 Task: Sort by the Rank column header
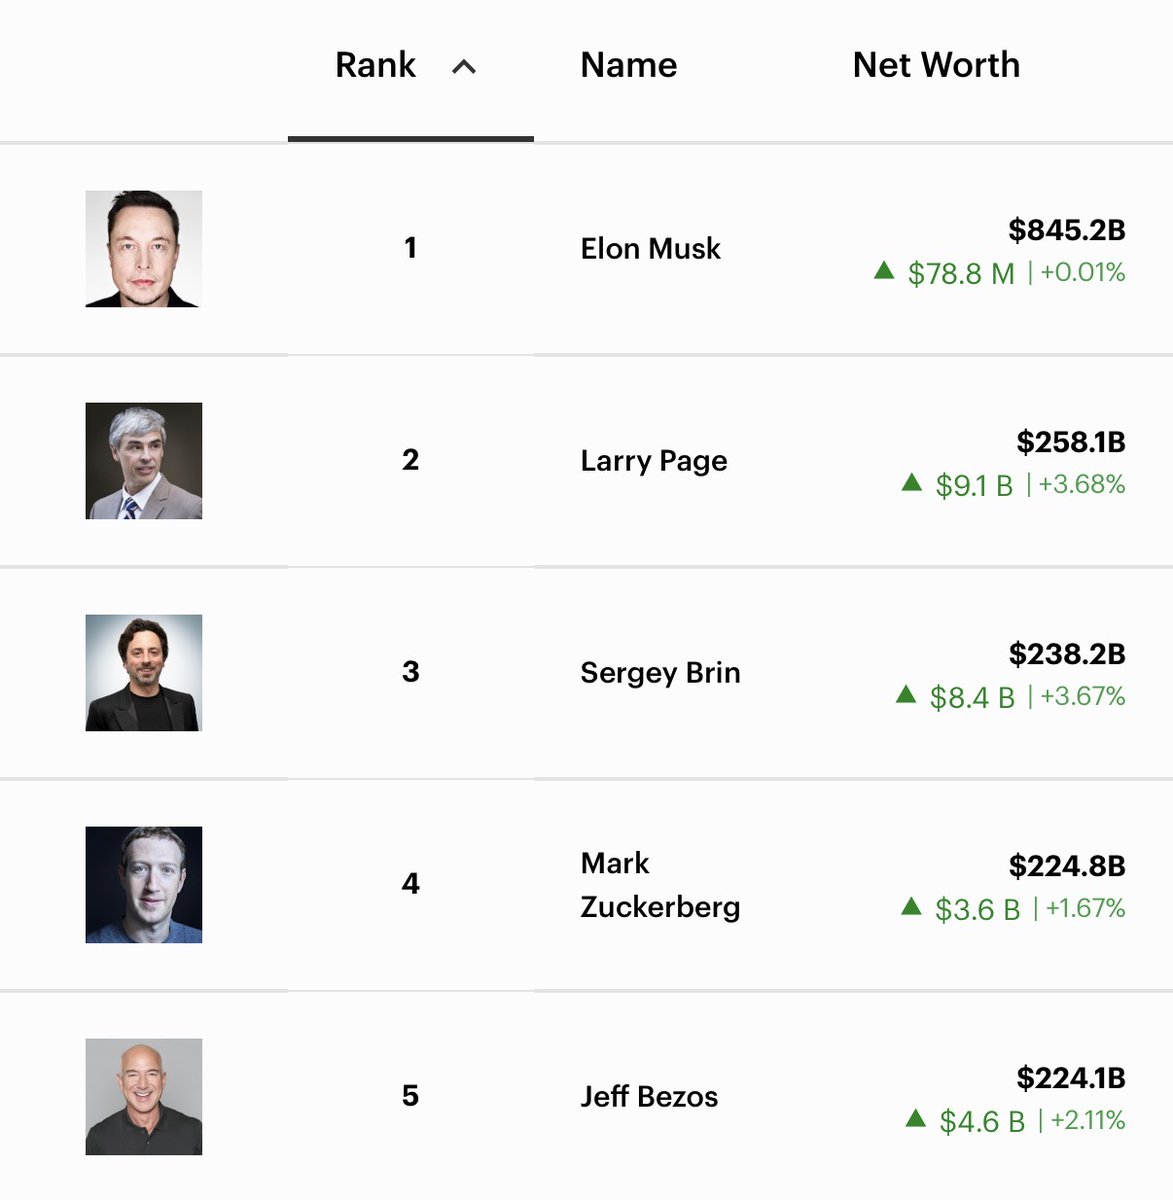[x=376, y=65]
